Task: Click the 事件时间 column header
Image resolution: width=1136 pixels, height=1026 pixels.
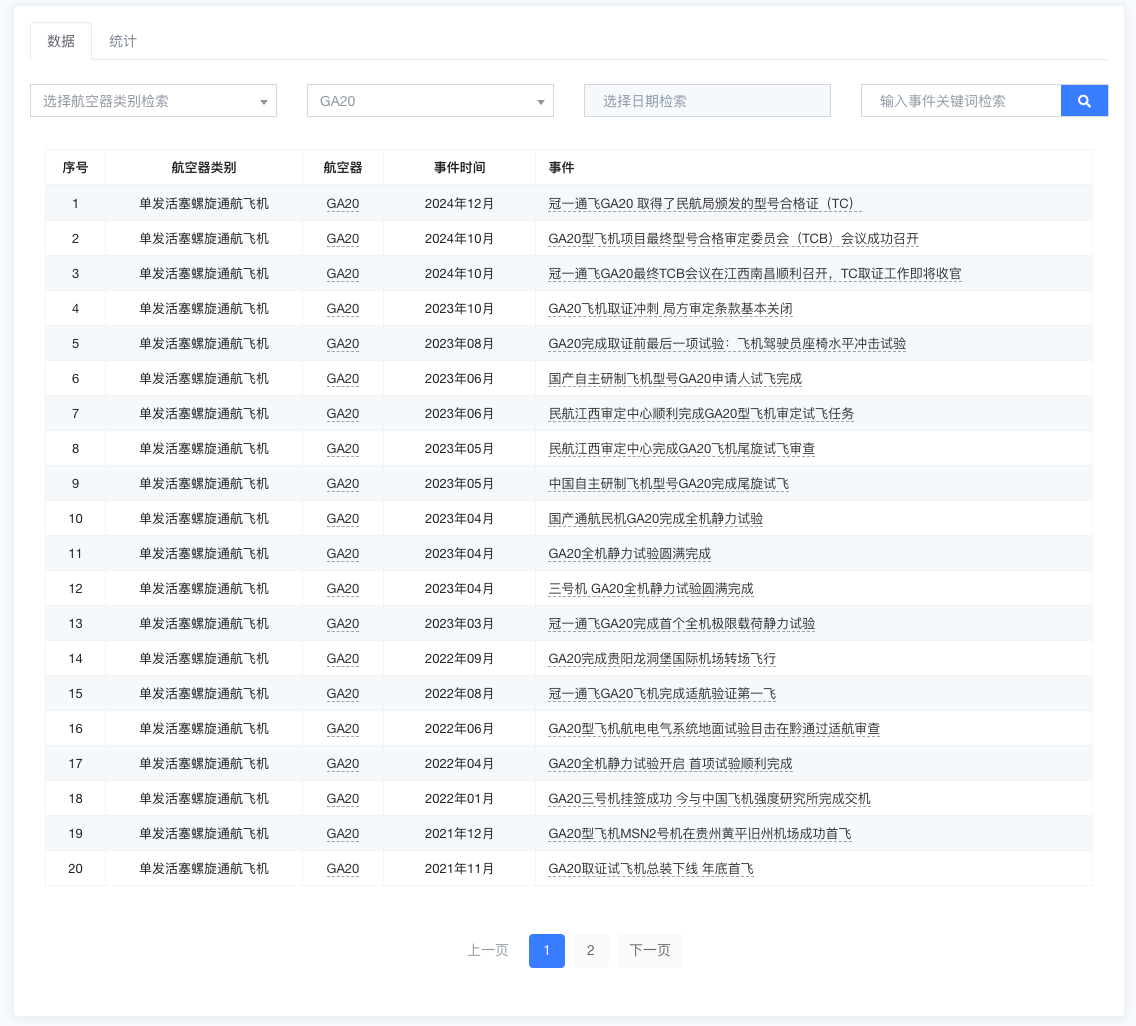Action: click(459, 167)
